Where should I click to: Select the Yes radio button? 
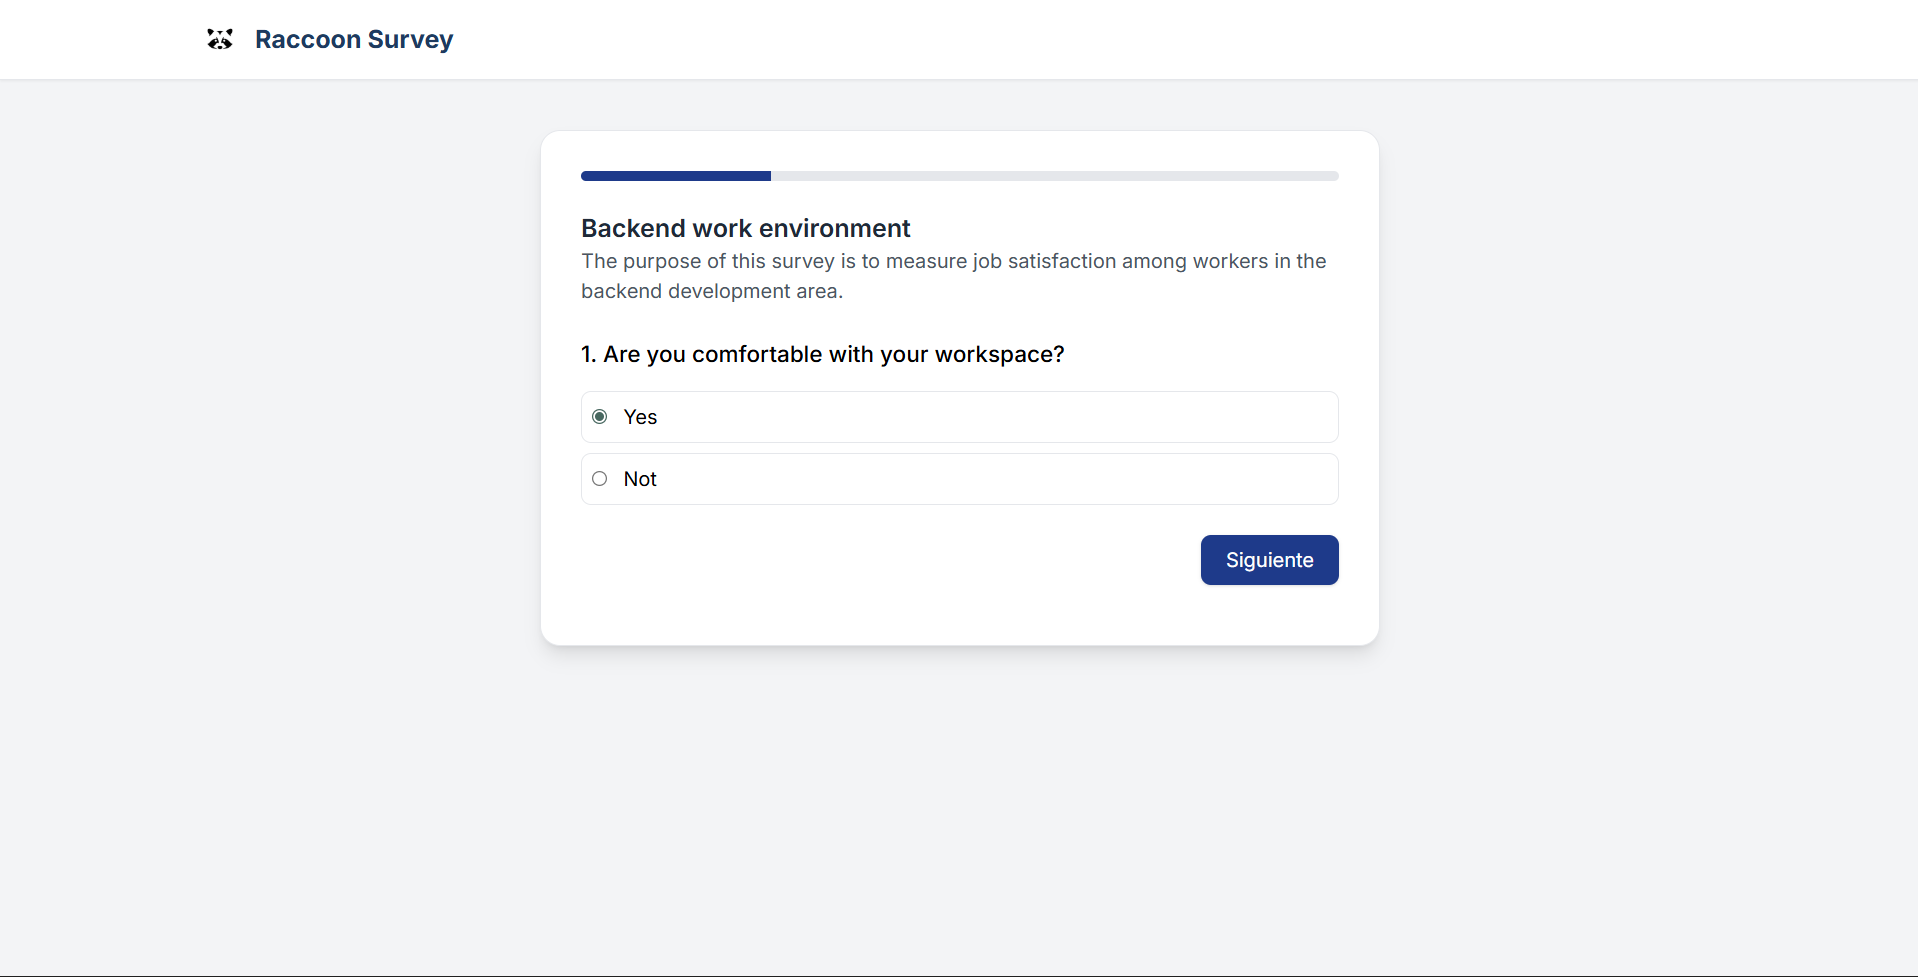[600, 417]
